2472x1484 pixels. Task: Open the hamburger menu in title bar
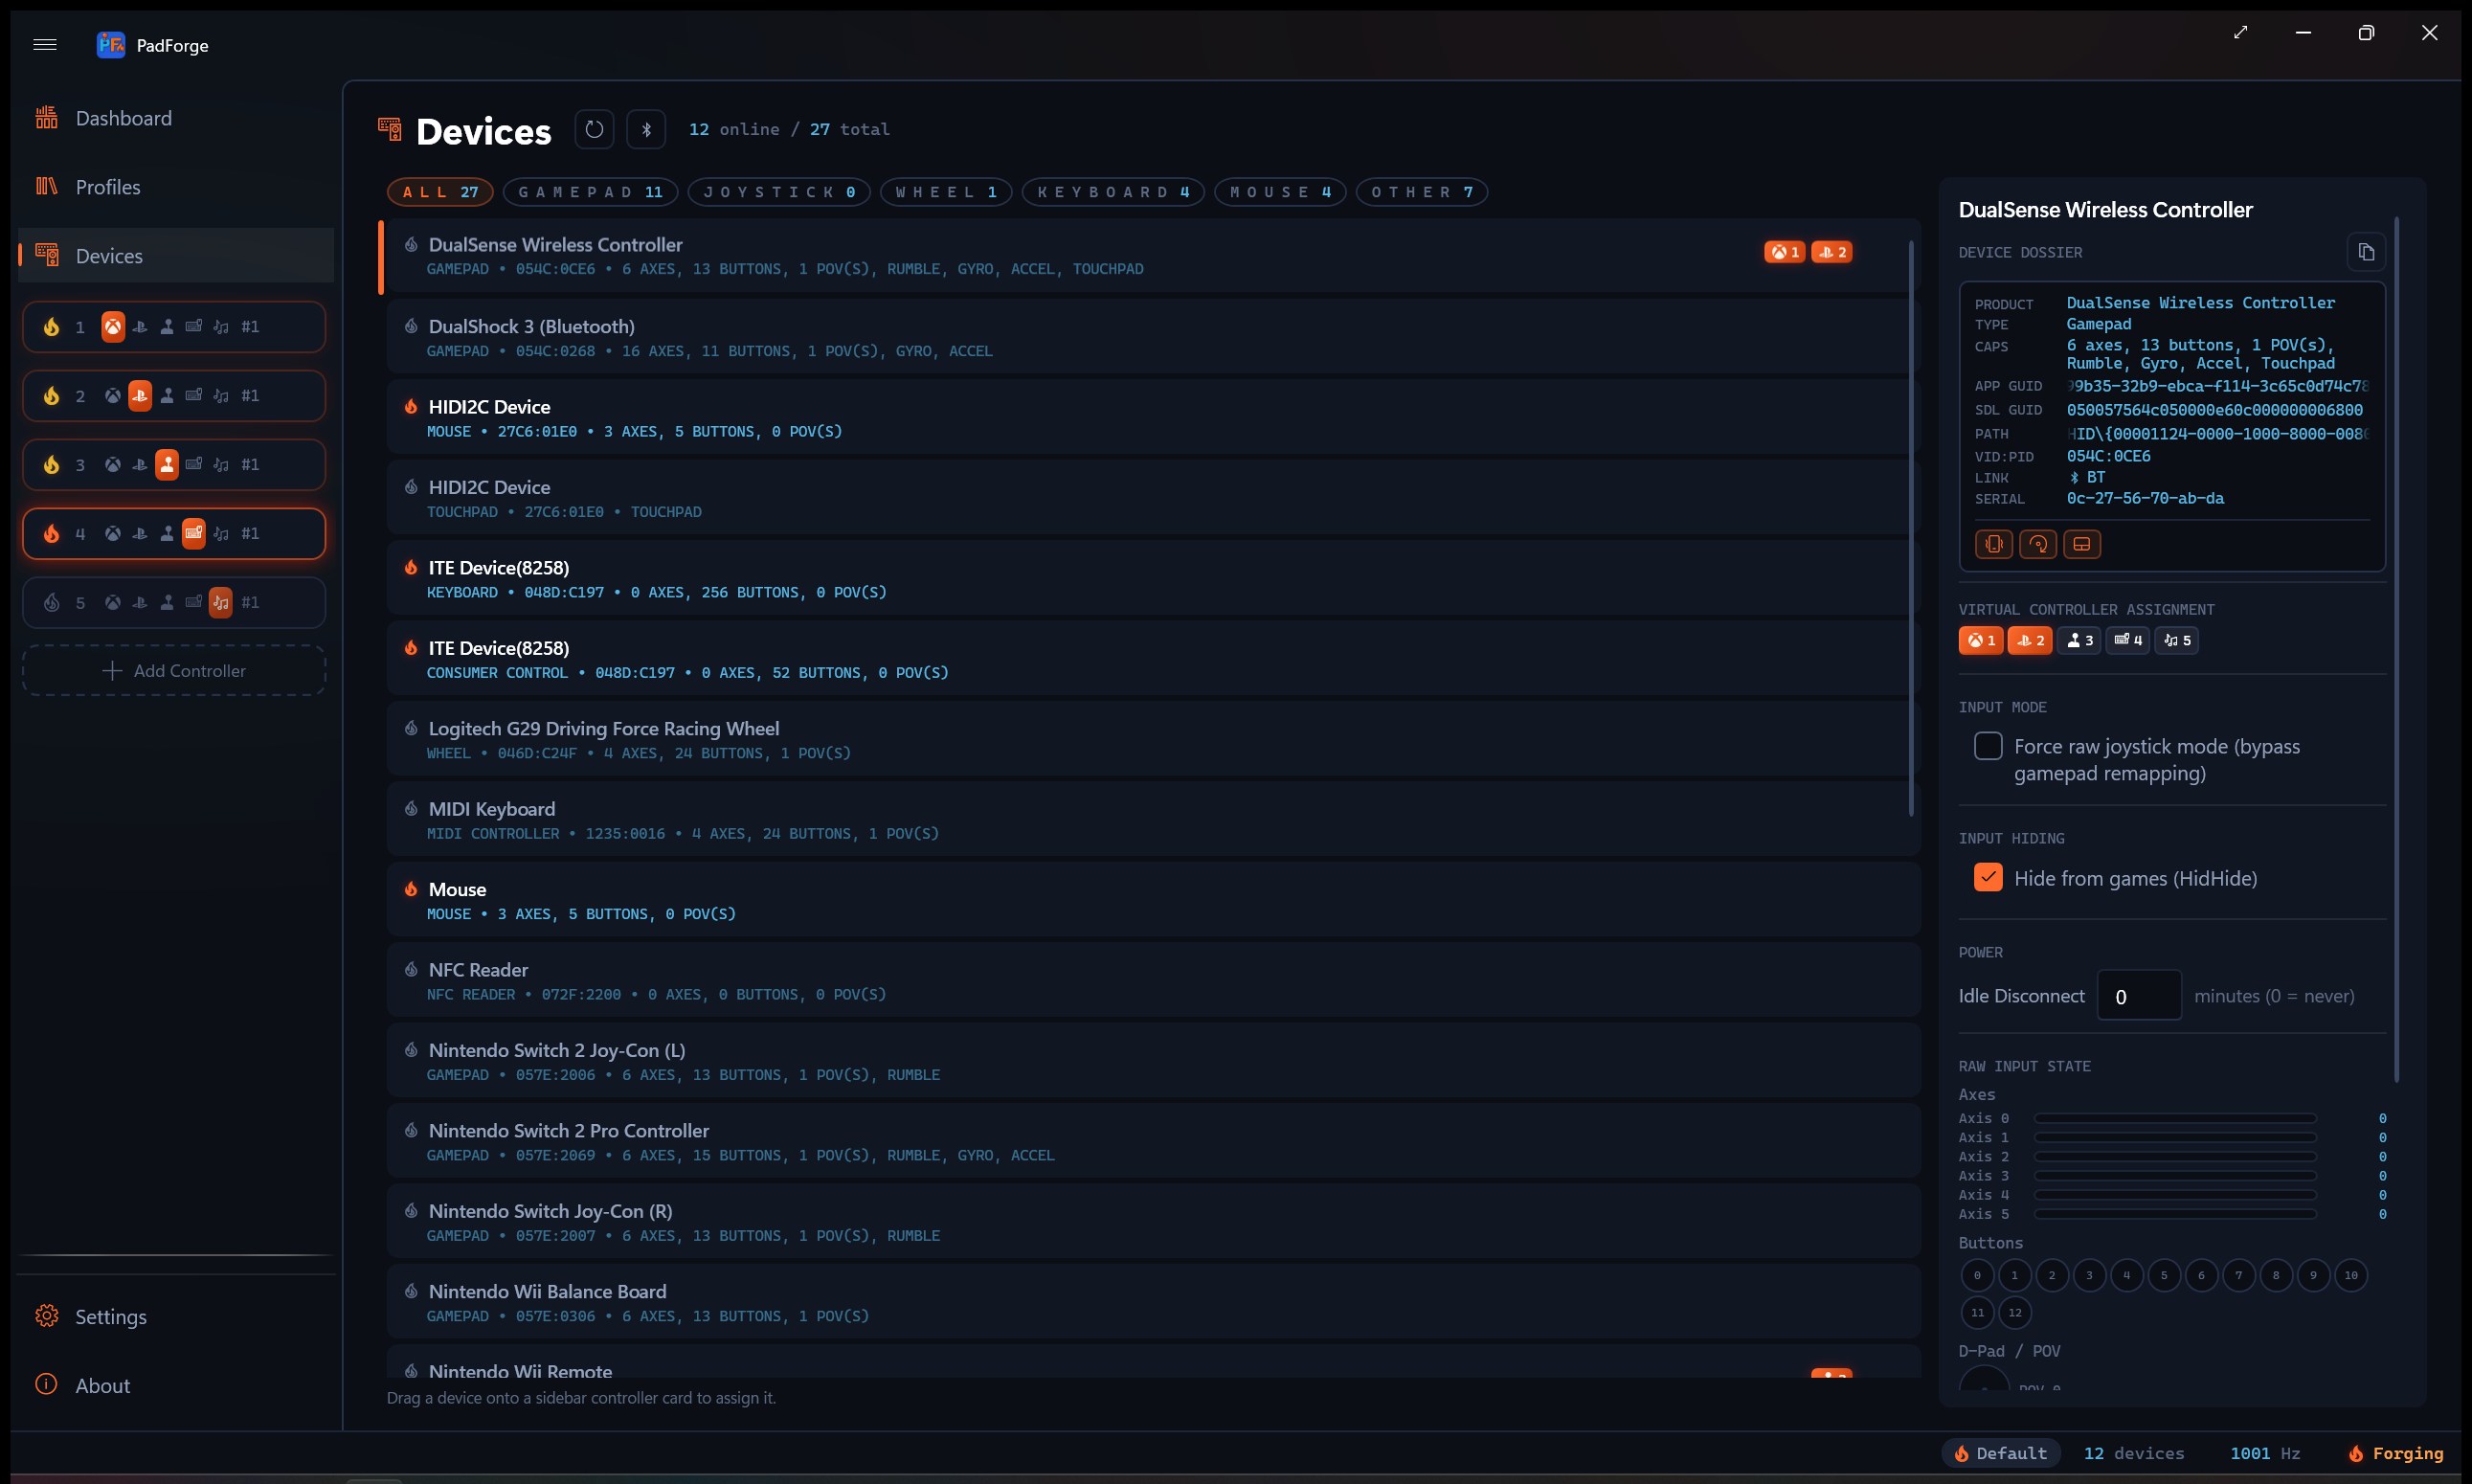click(45, 44)
